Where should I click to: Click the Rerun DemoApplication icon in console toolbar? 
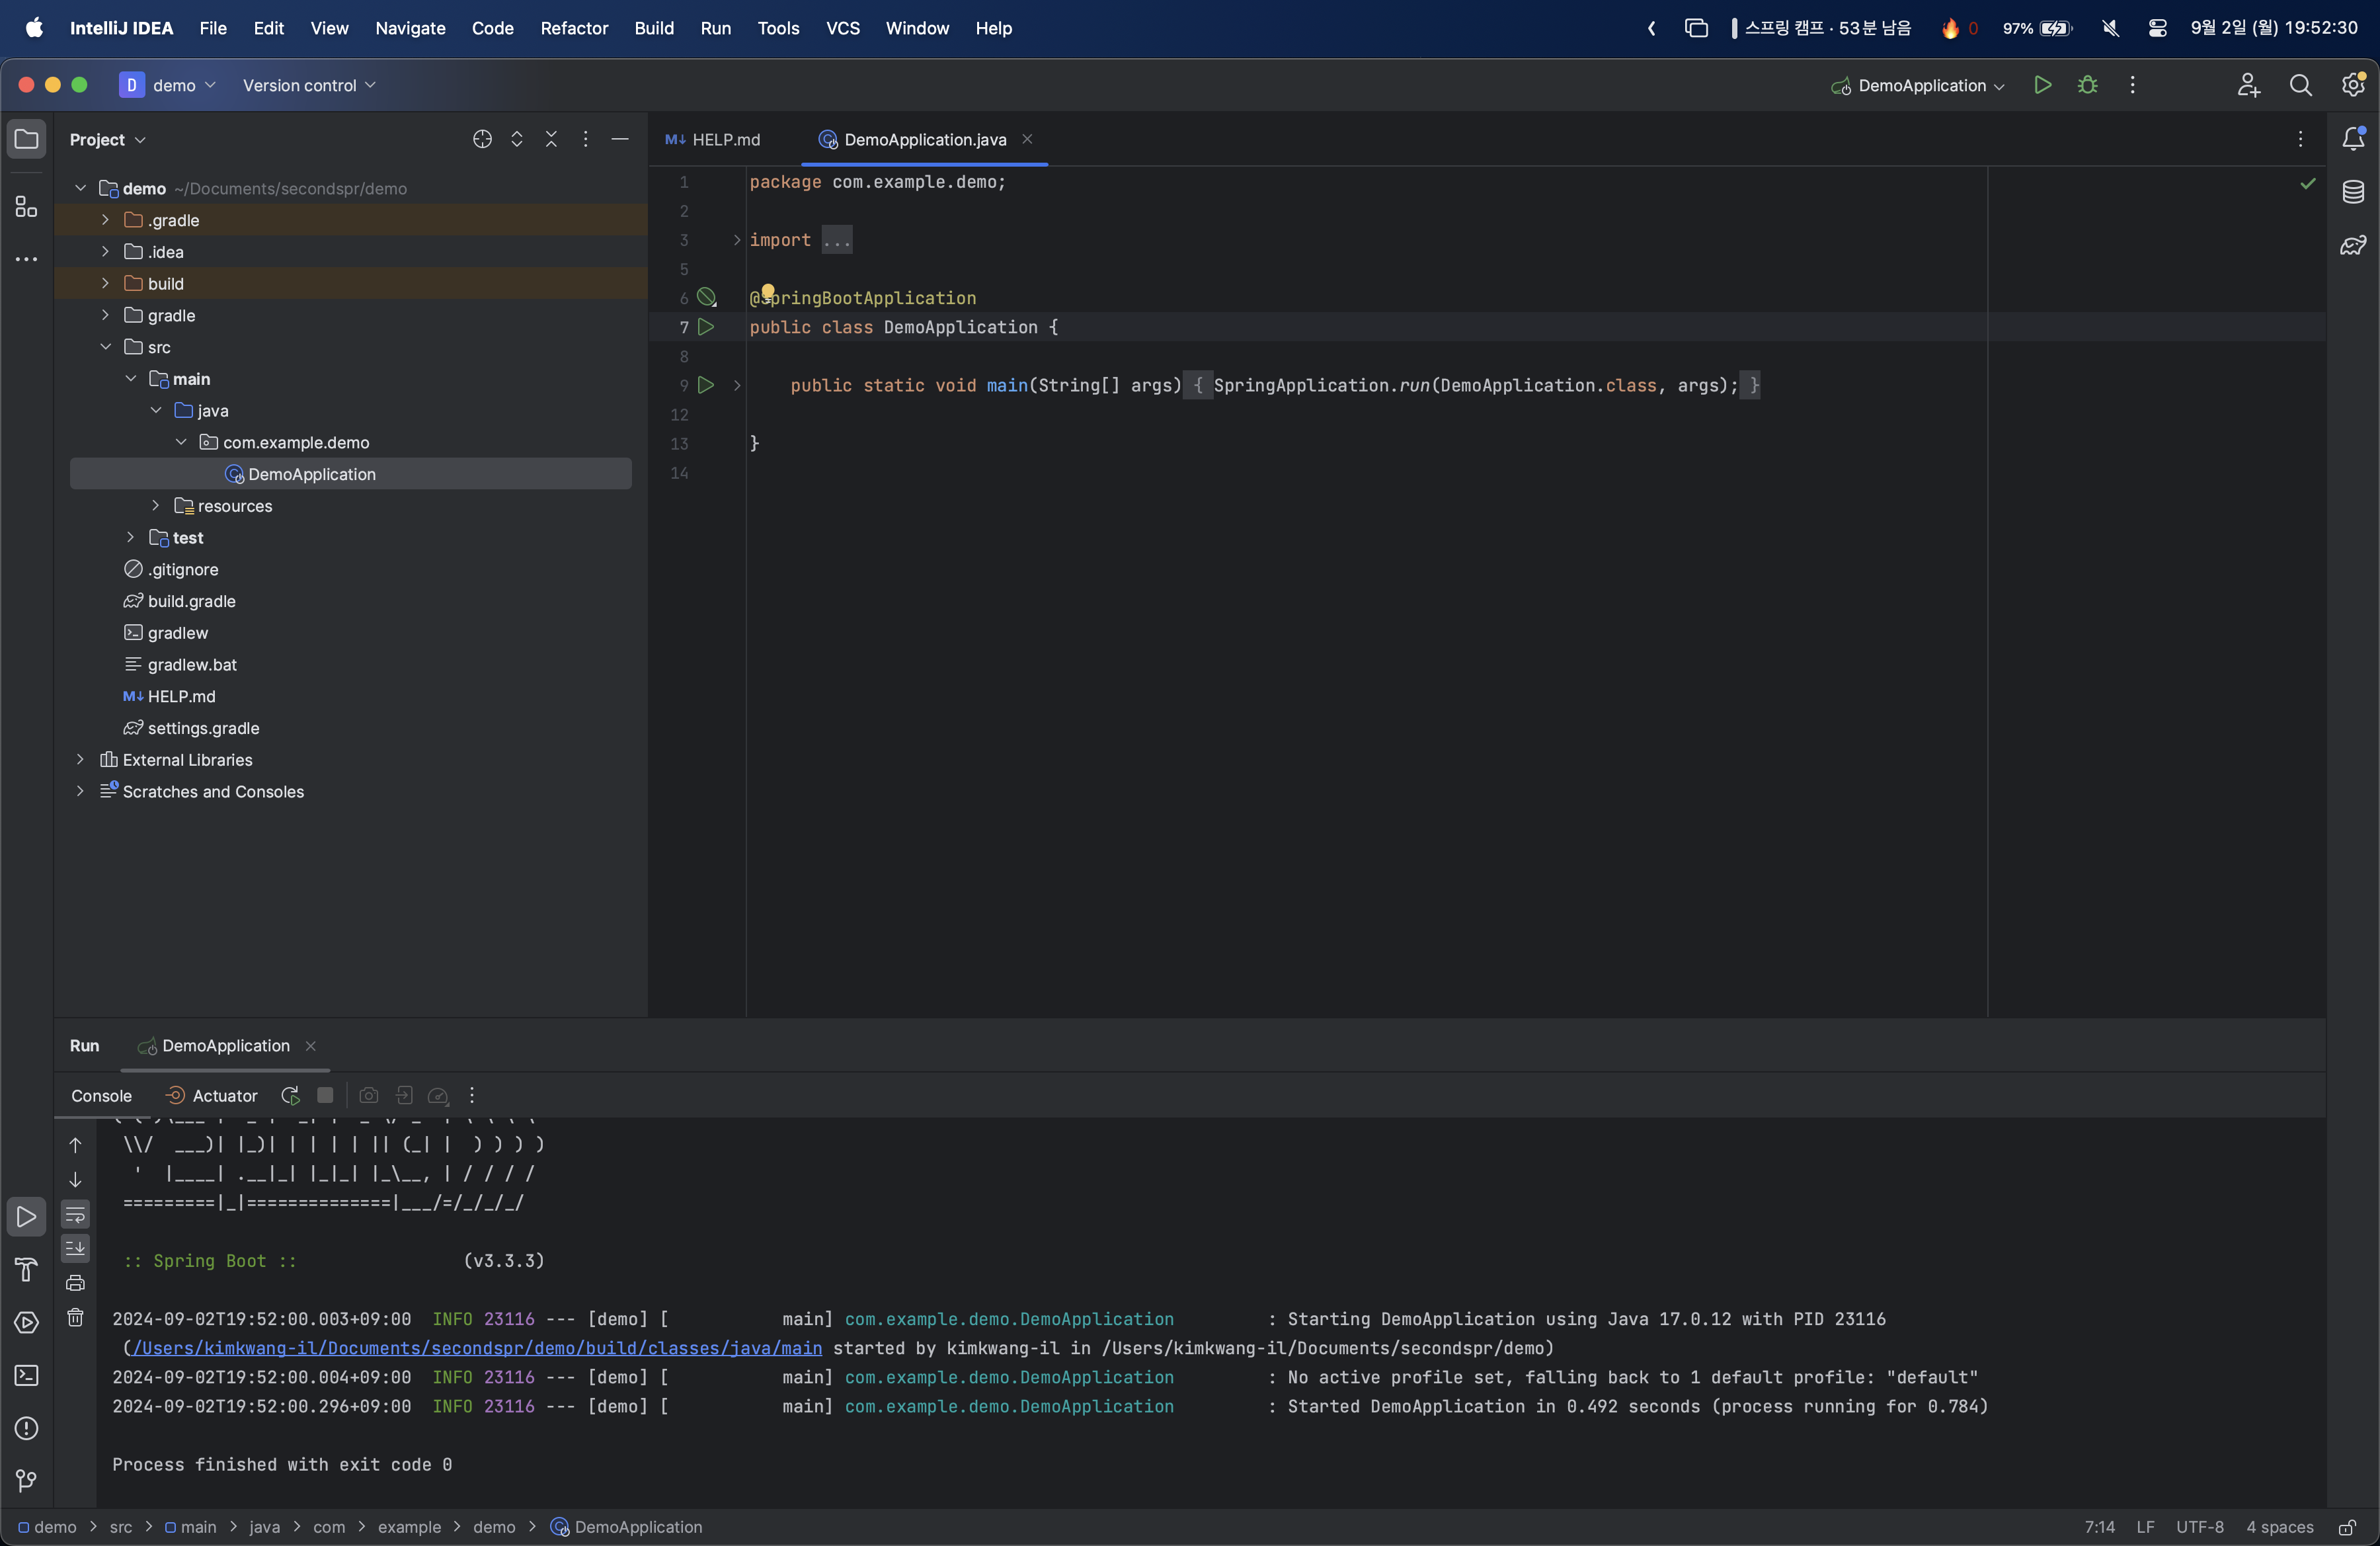coord(290,1095)
